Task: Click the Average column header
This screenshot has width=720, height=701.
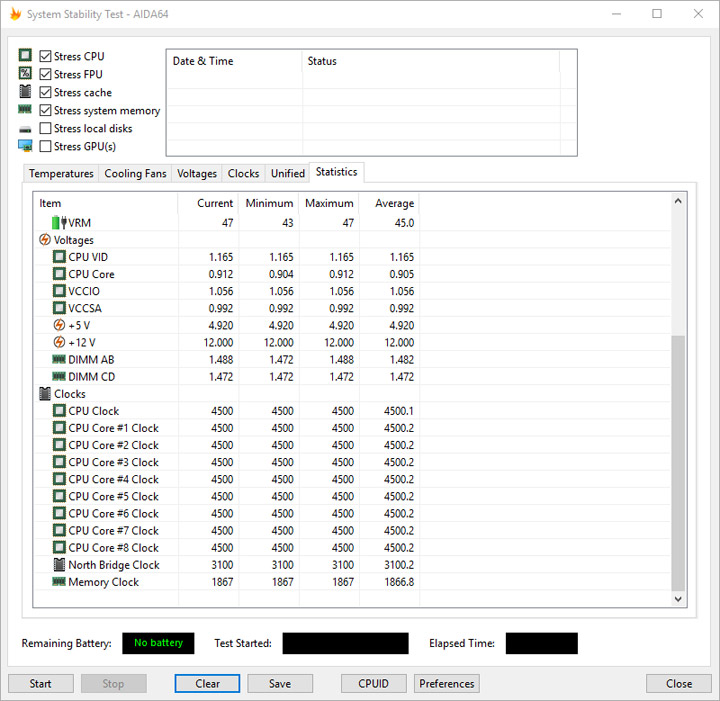Action: [389, 203]
